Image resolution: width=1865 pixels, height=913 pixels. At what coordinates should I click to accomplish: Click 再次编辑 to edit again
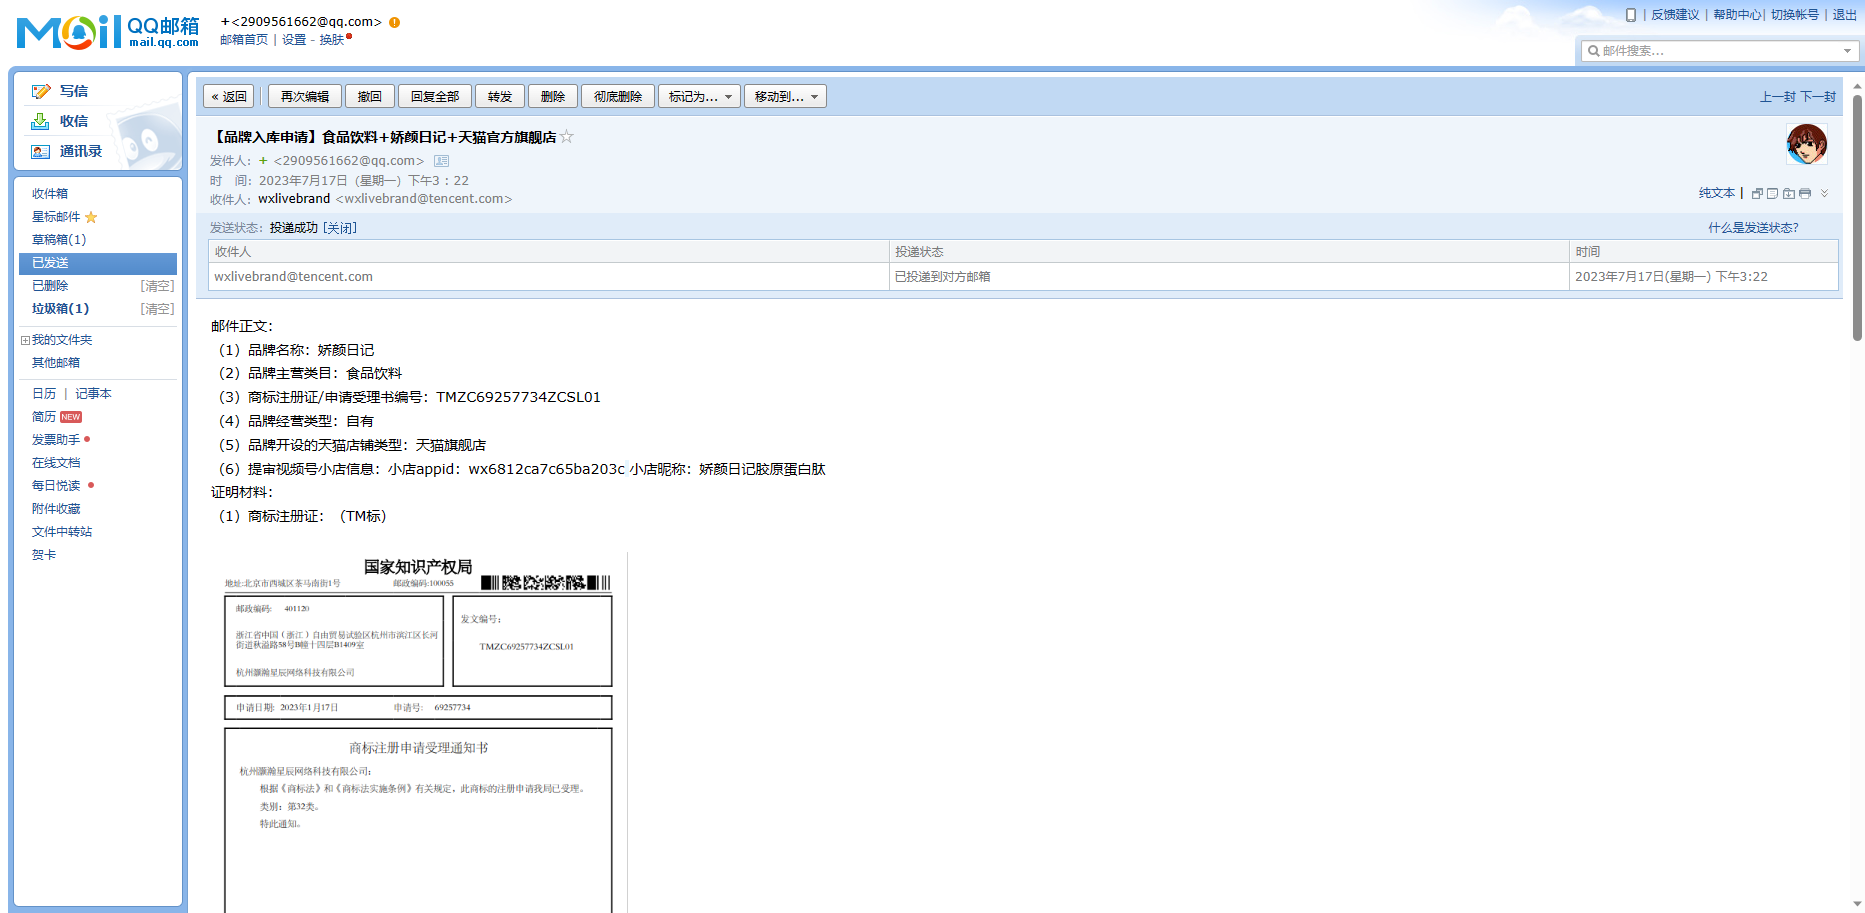coord(305,97)
